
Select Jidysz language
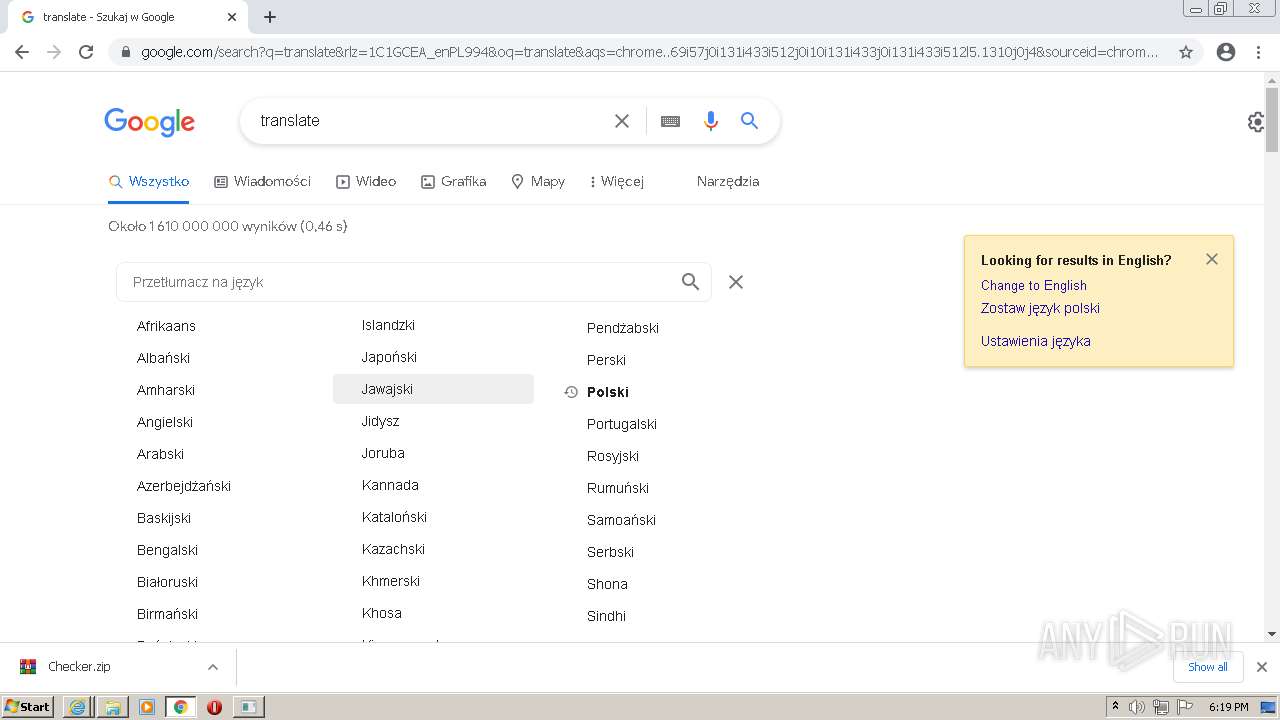[380, 421]
